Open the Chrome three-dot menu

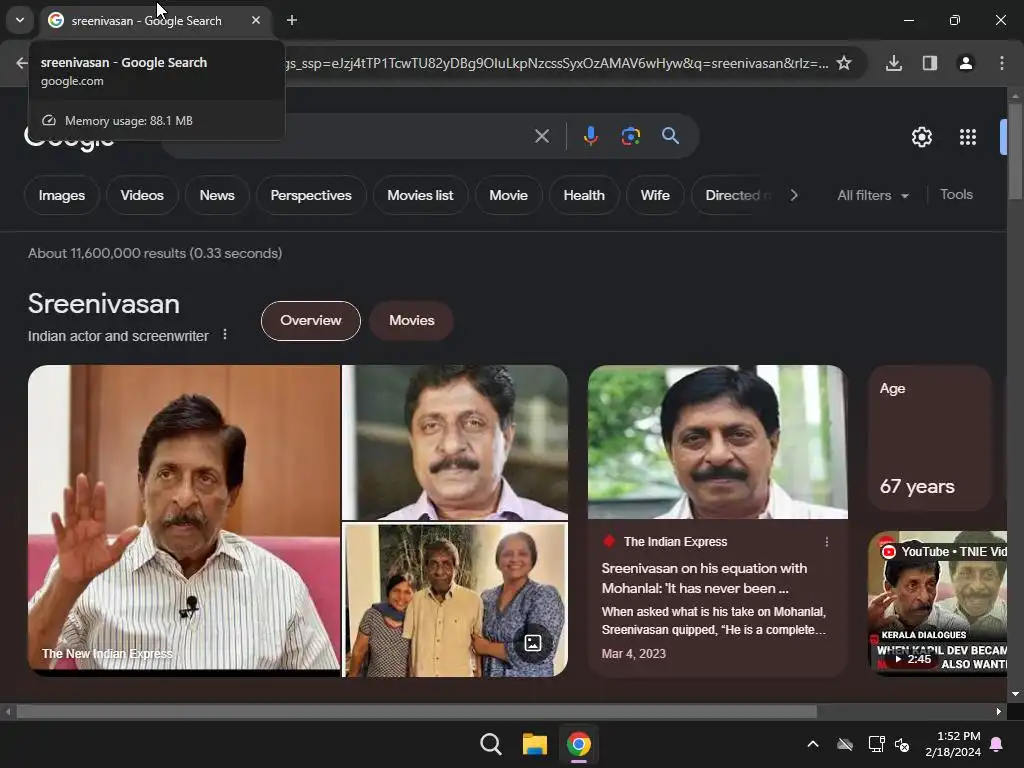coord(1002,63)
